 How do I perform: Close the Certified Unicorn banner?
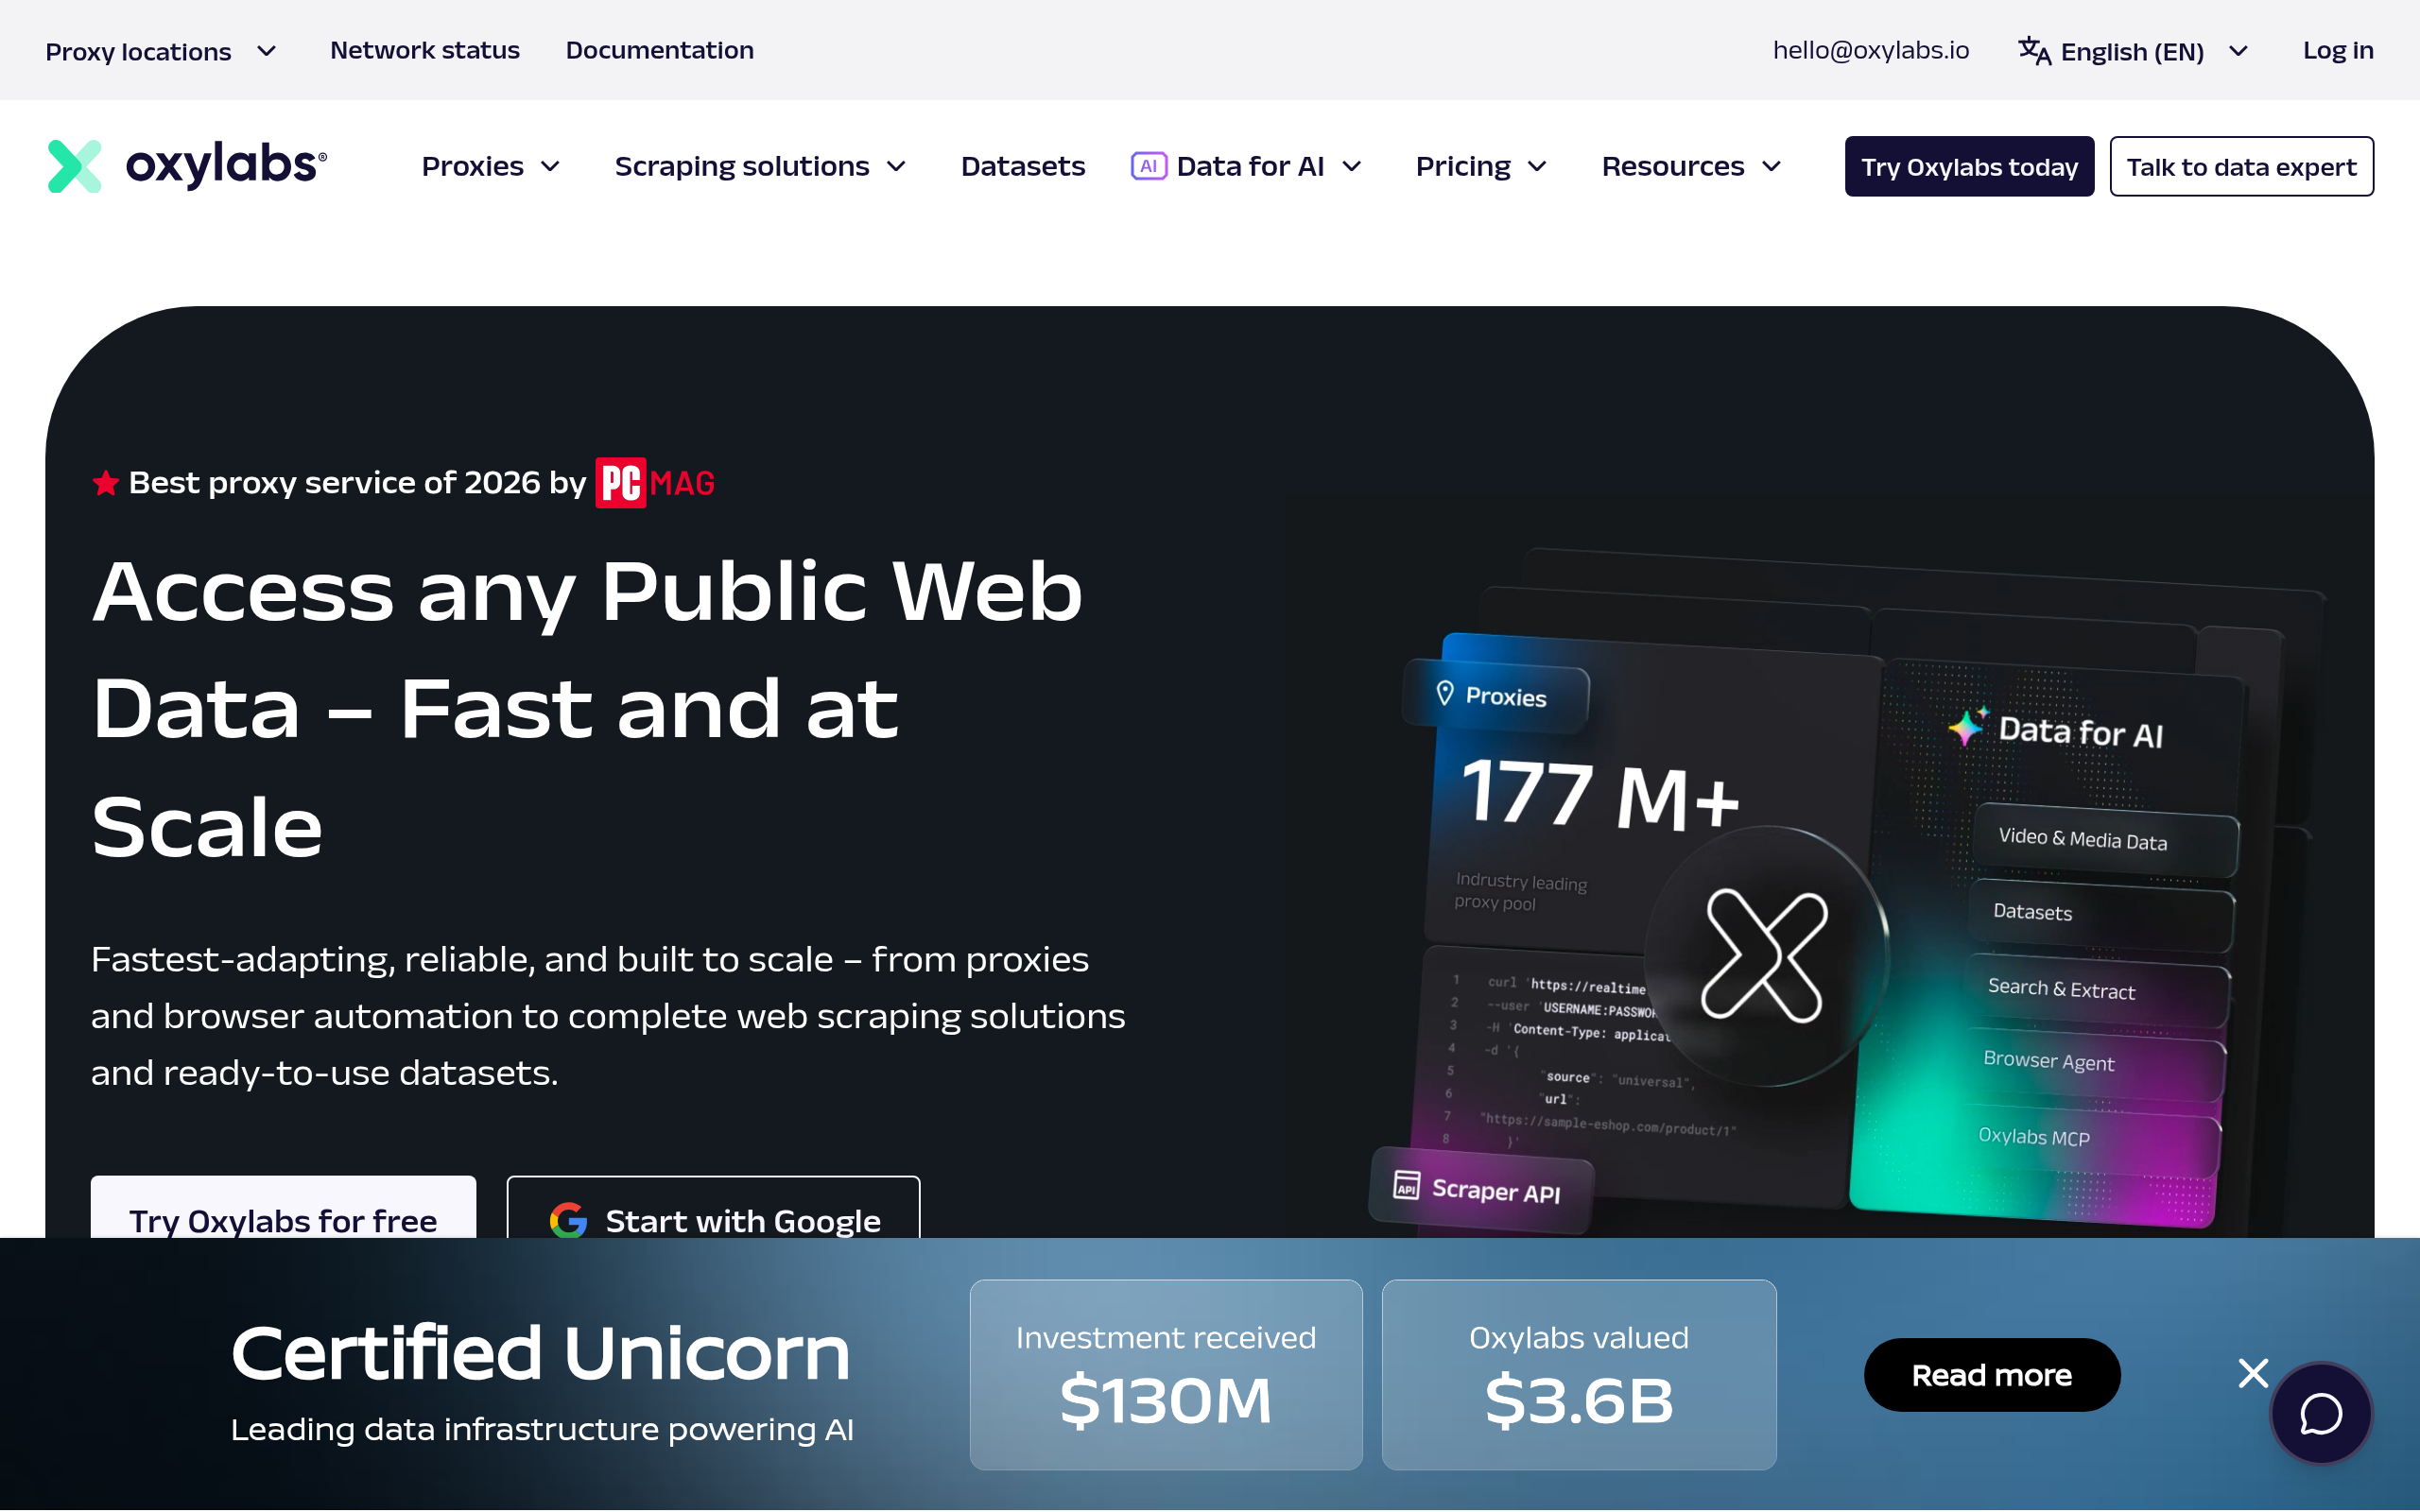coord(2253,1374)
